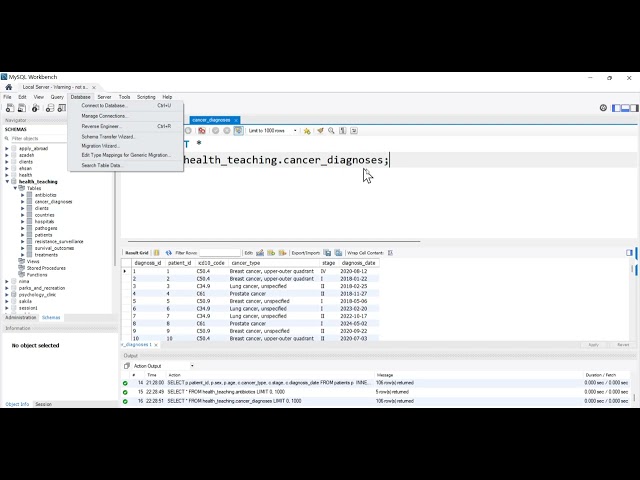Import records from external file icon
Image resolution: width=640 pixels, height=480 pixels.
click(338, 253)
